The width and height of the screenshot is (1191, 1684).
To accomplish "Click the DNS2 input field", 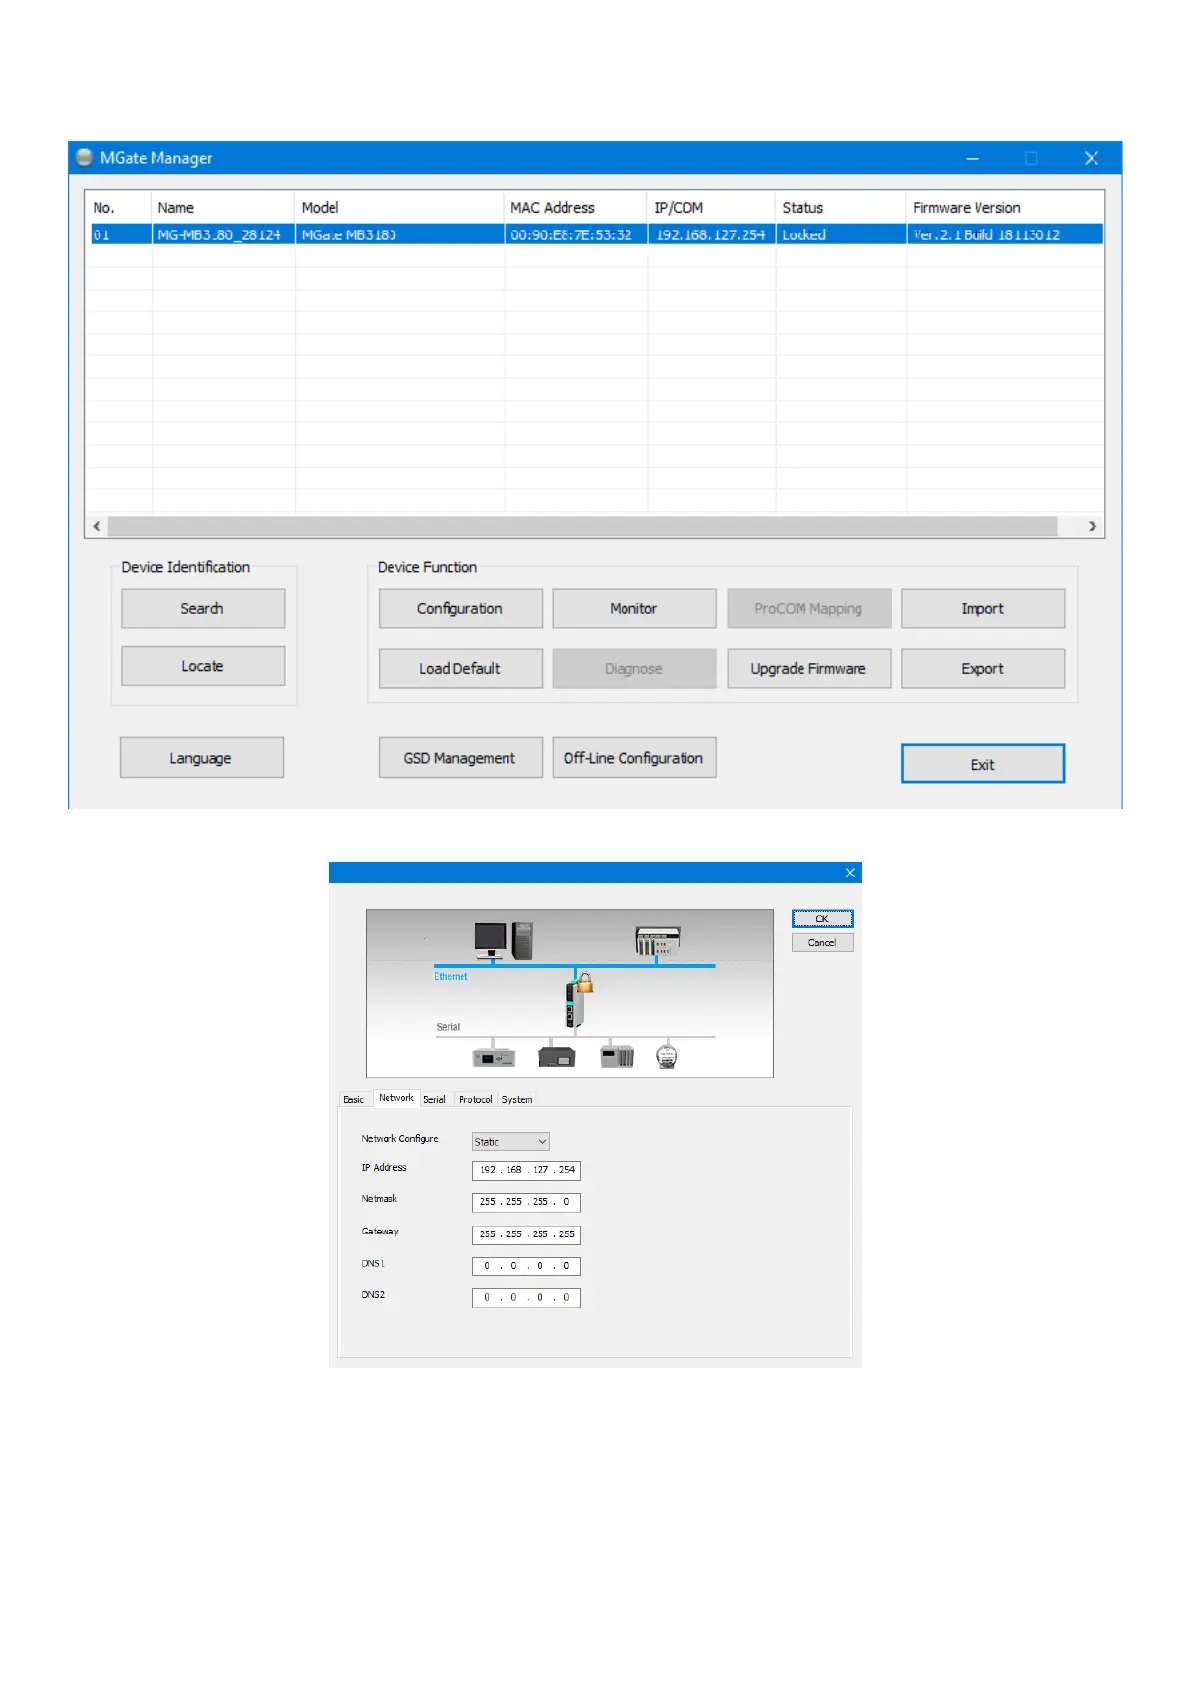I will click(x=526, y=1298).
